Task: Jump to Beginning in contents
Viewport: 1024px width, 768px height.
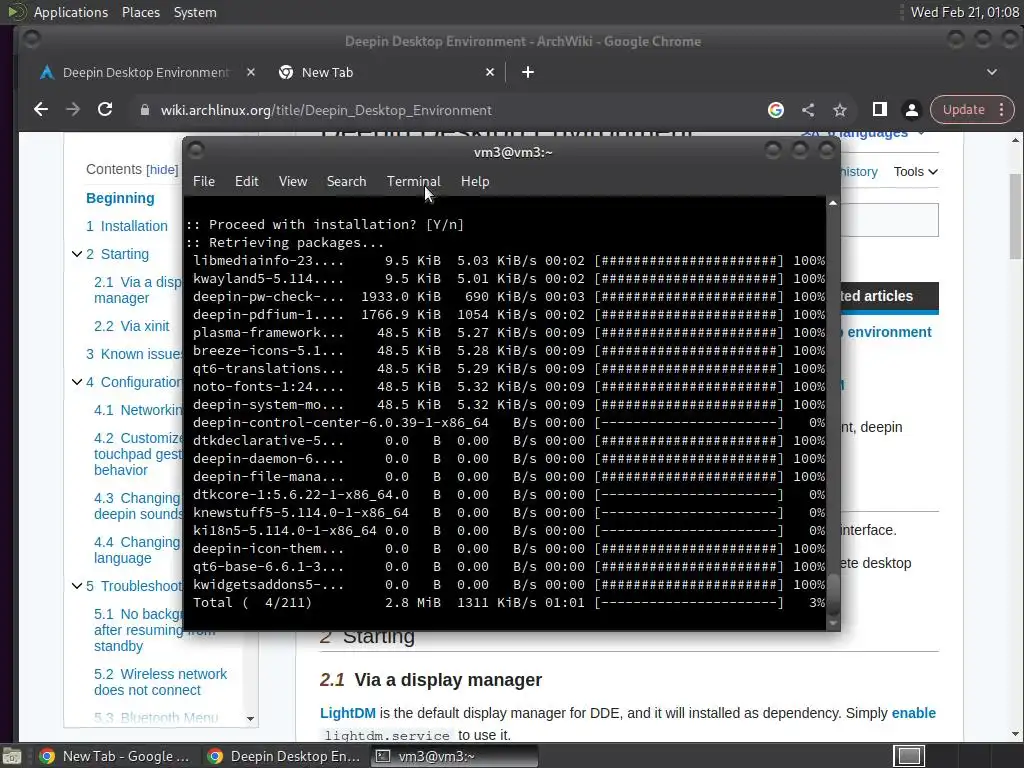Action: [x=120, y=198]
